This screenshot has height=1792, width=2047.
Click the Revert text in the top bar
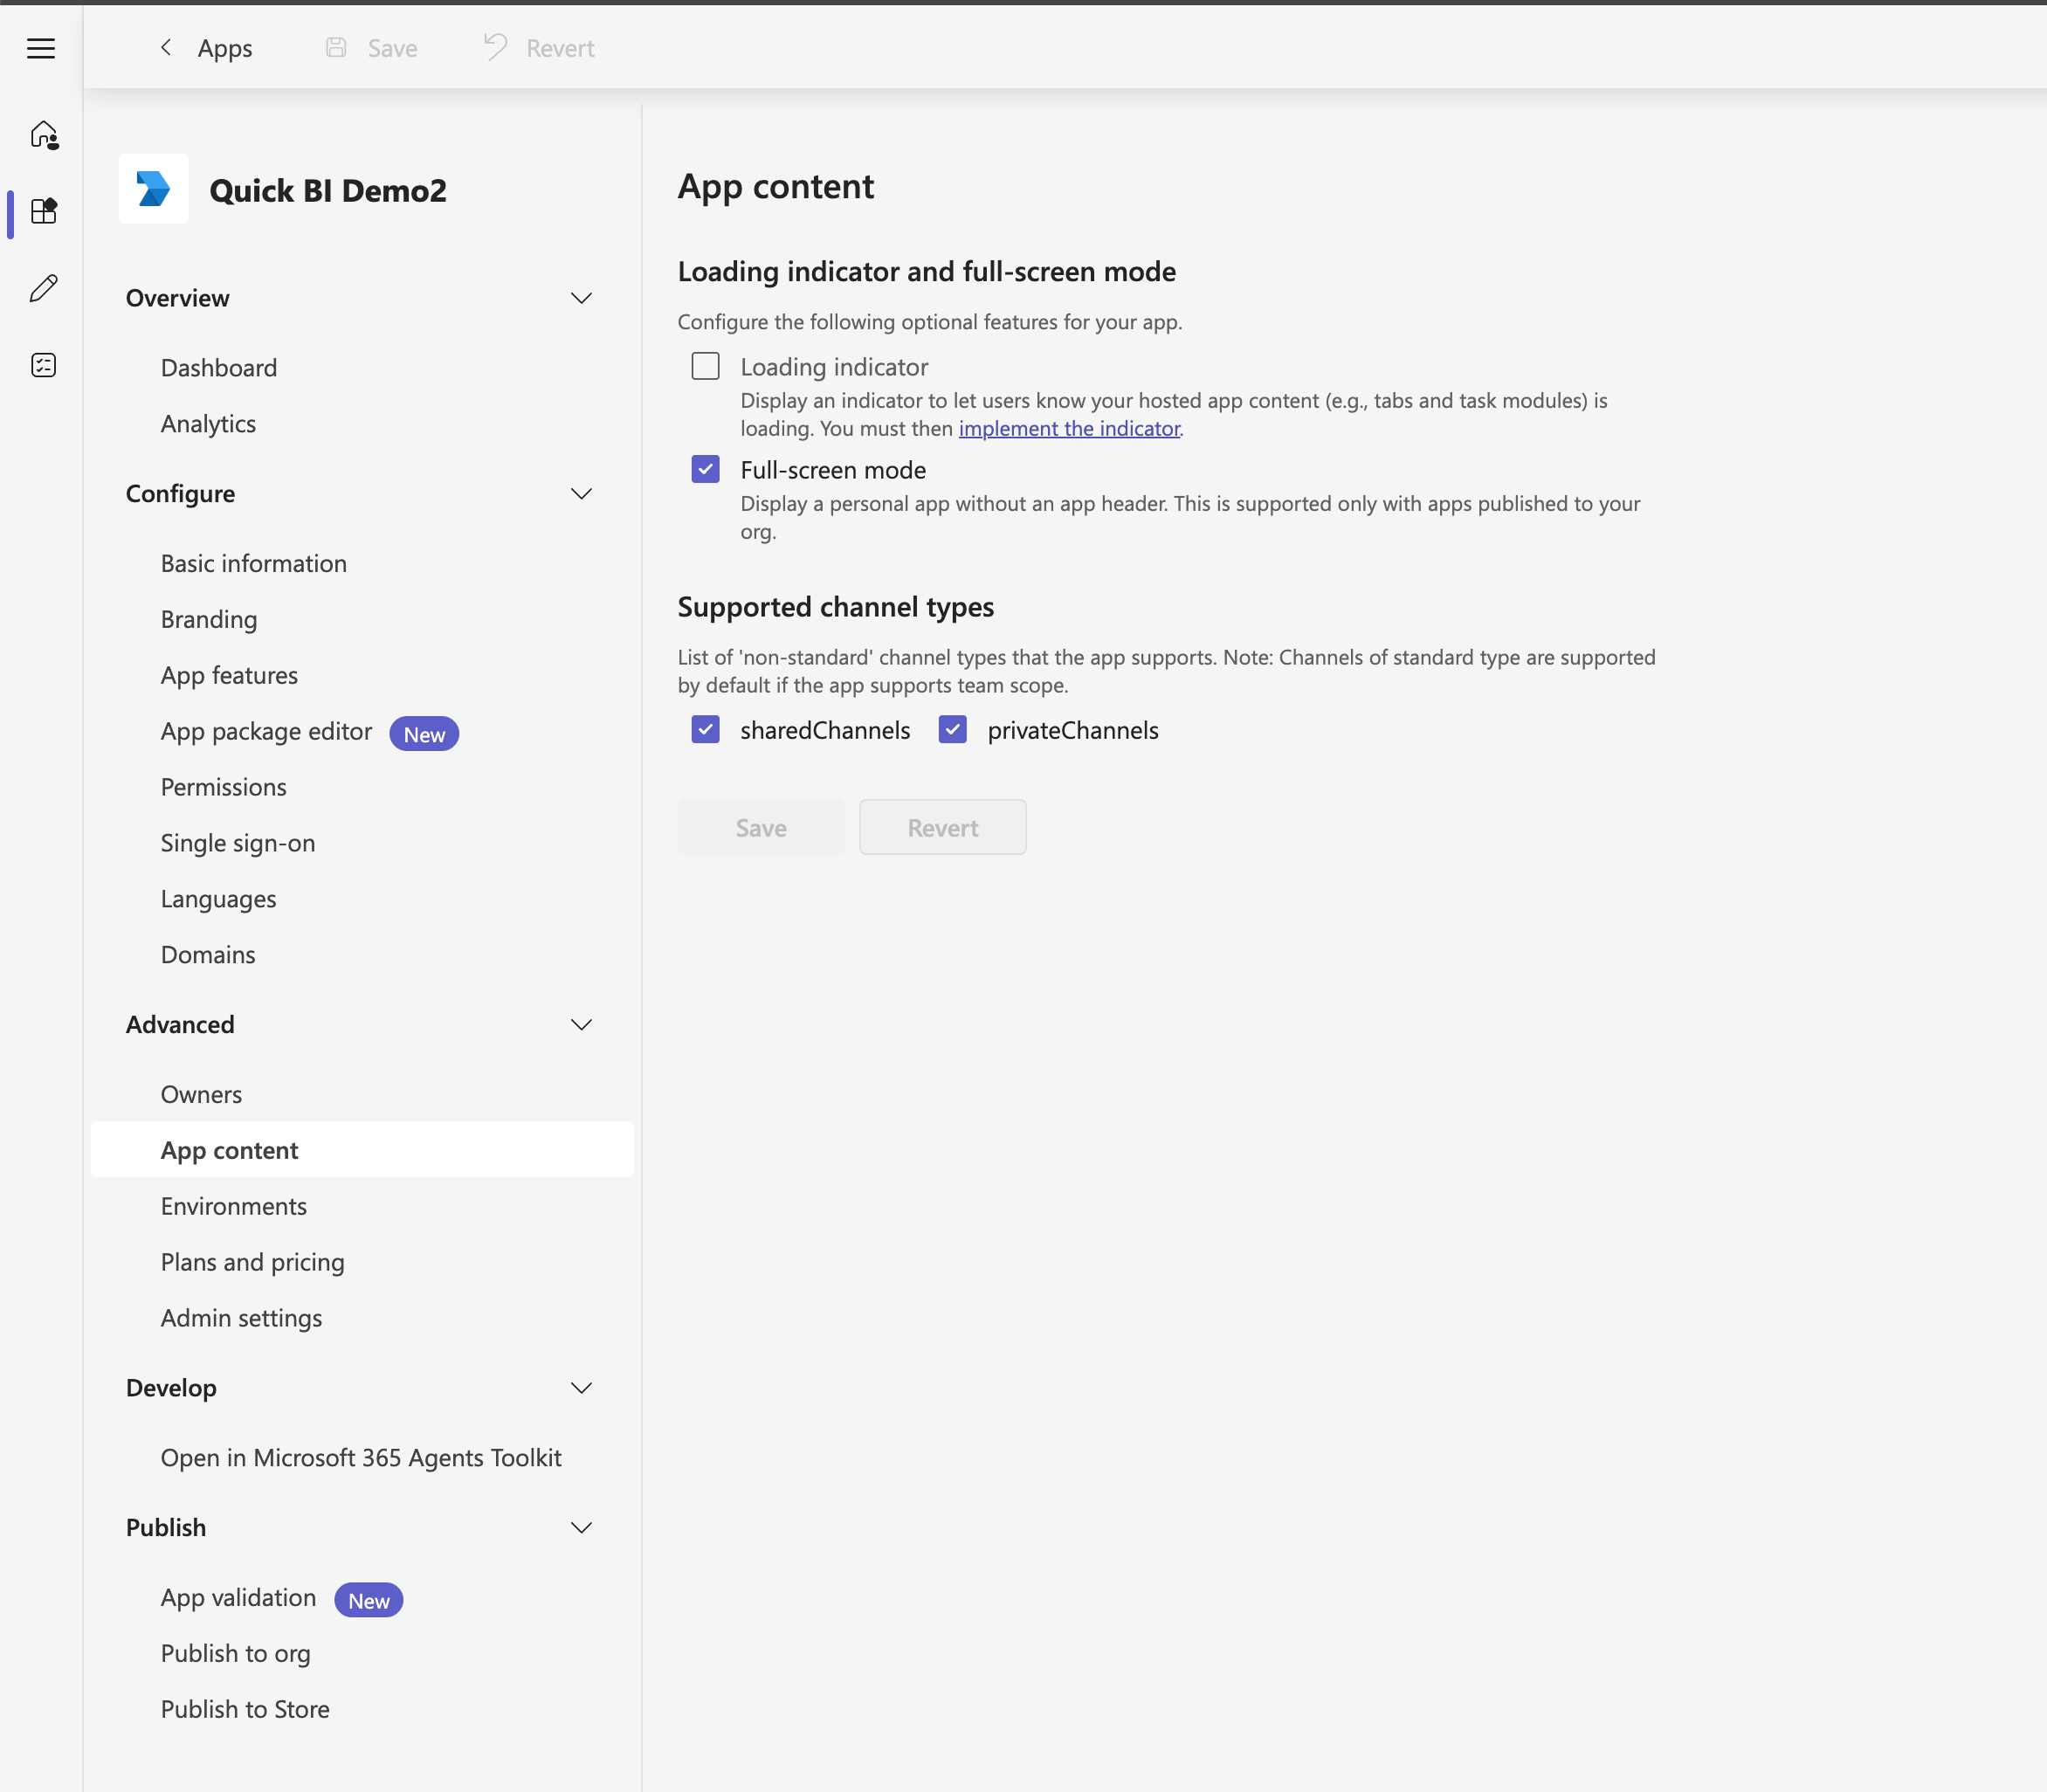560,48
